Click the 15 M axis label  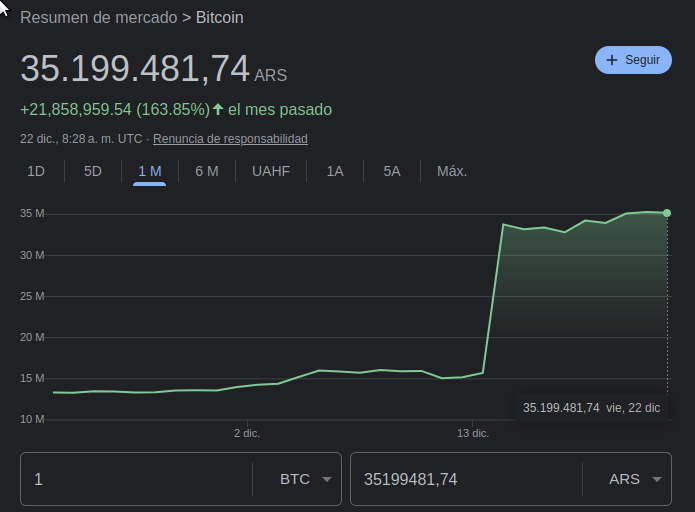click(x=32, y=379)
